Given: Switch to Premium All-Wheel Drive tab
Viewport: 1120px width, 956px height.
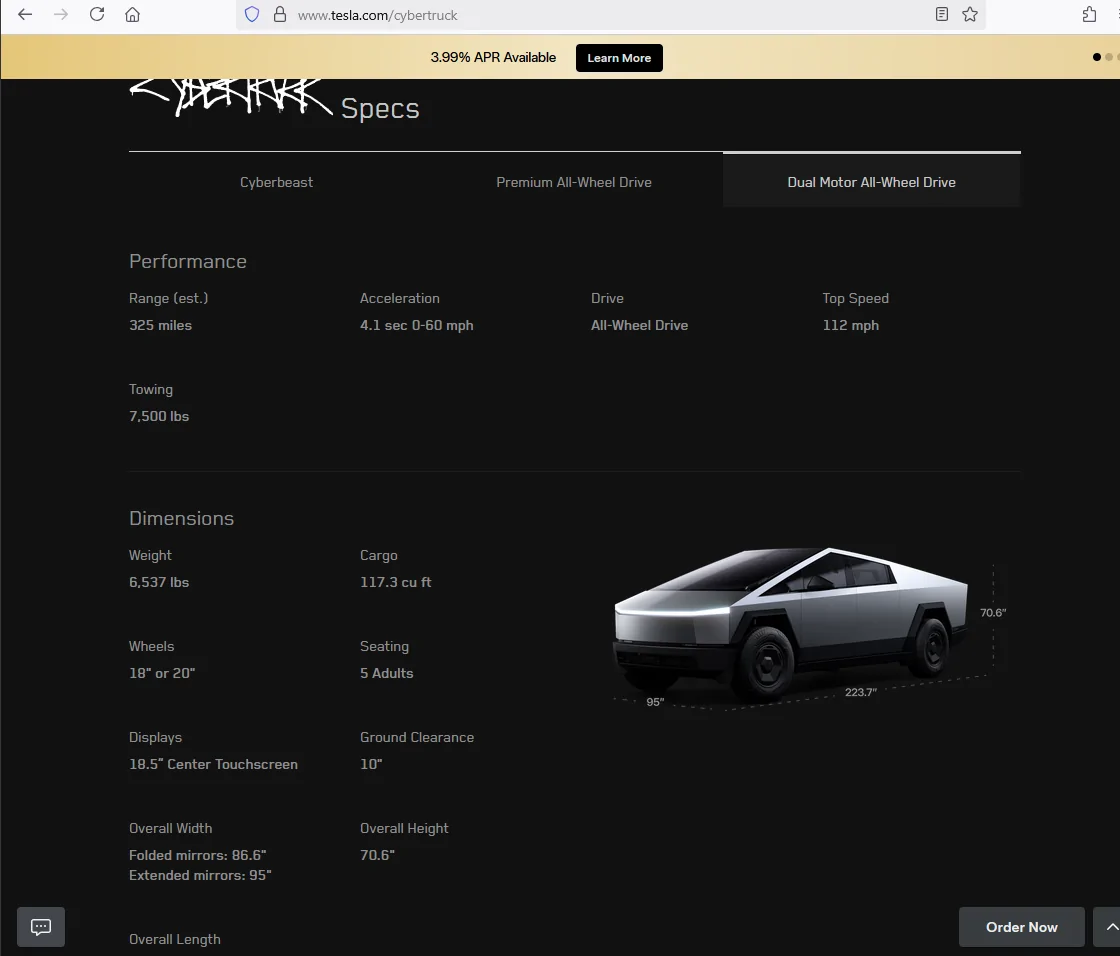Looking at the screenshot, I should 574,182.
